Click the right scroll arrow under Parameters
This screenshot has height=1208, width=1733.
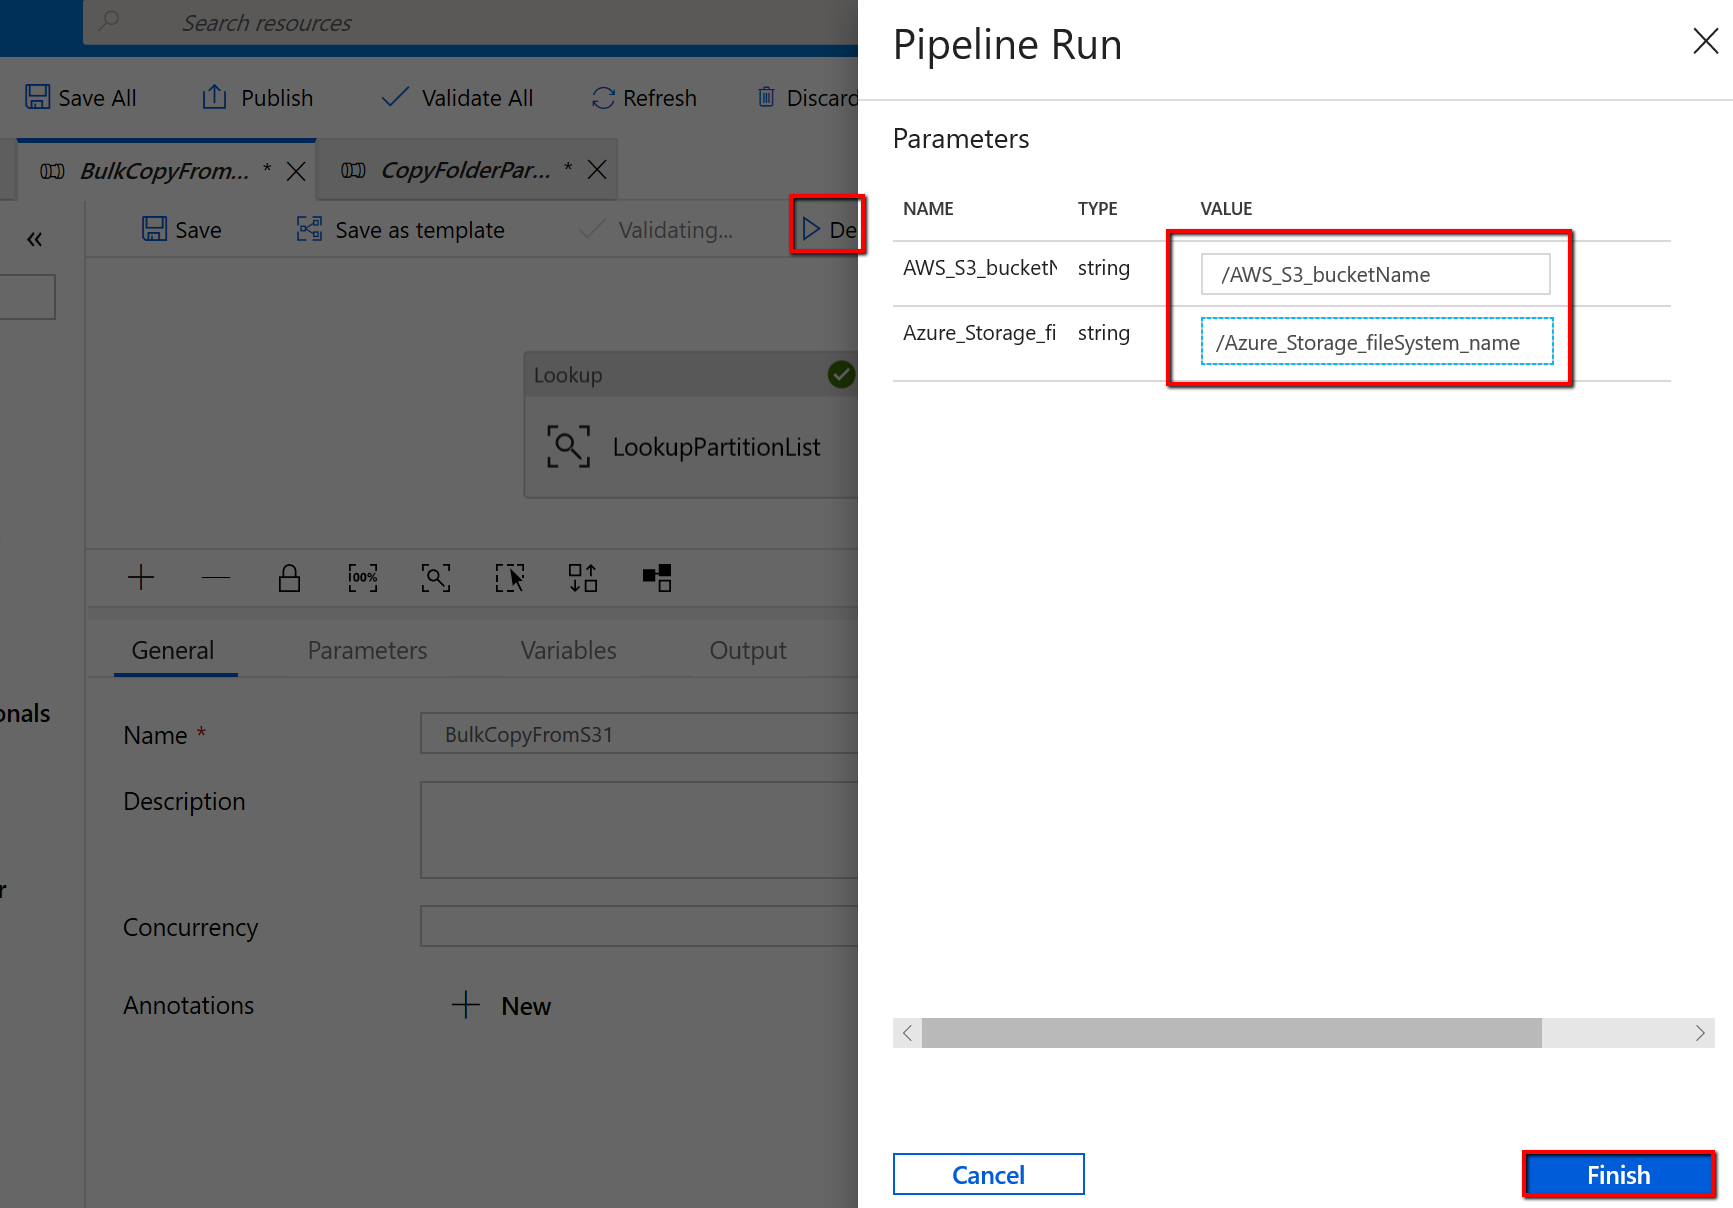tap(1699, 1033)
